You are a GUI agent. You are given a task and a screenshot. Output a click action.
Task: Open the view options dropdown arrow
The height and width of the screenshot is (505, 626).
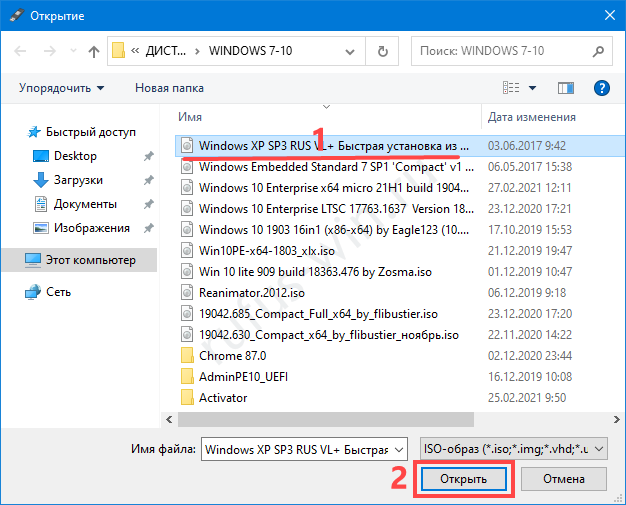click(x=532, y=88)
